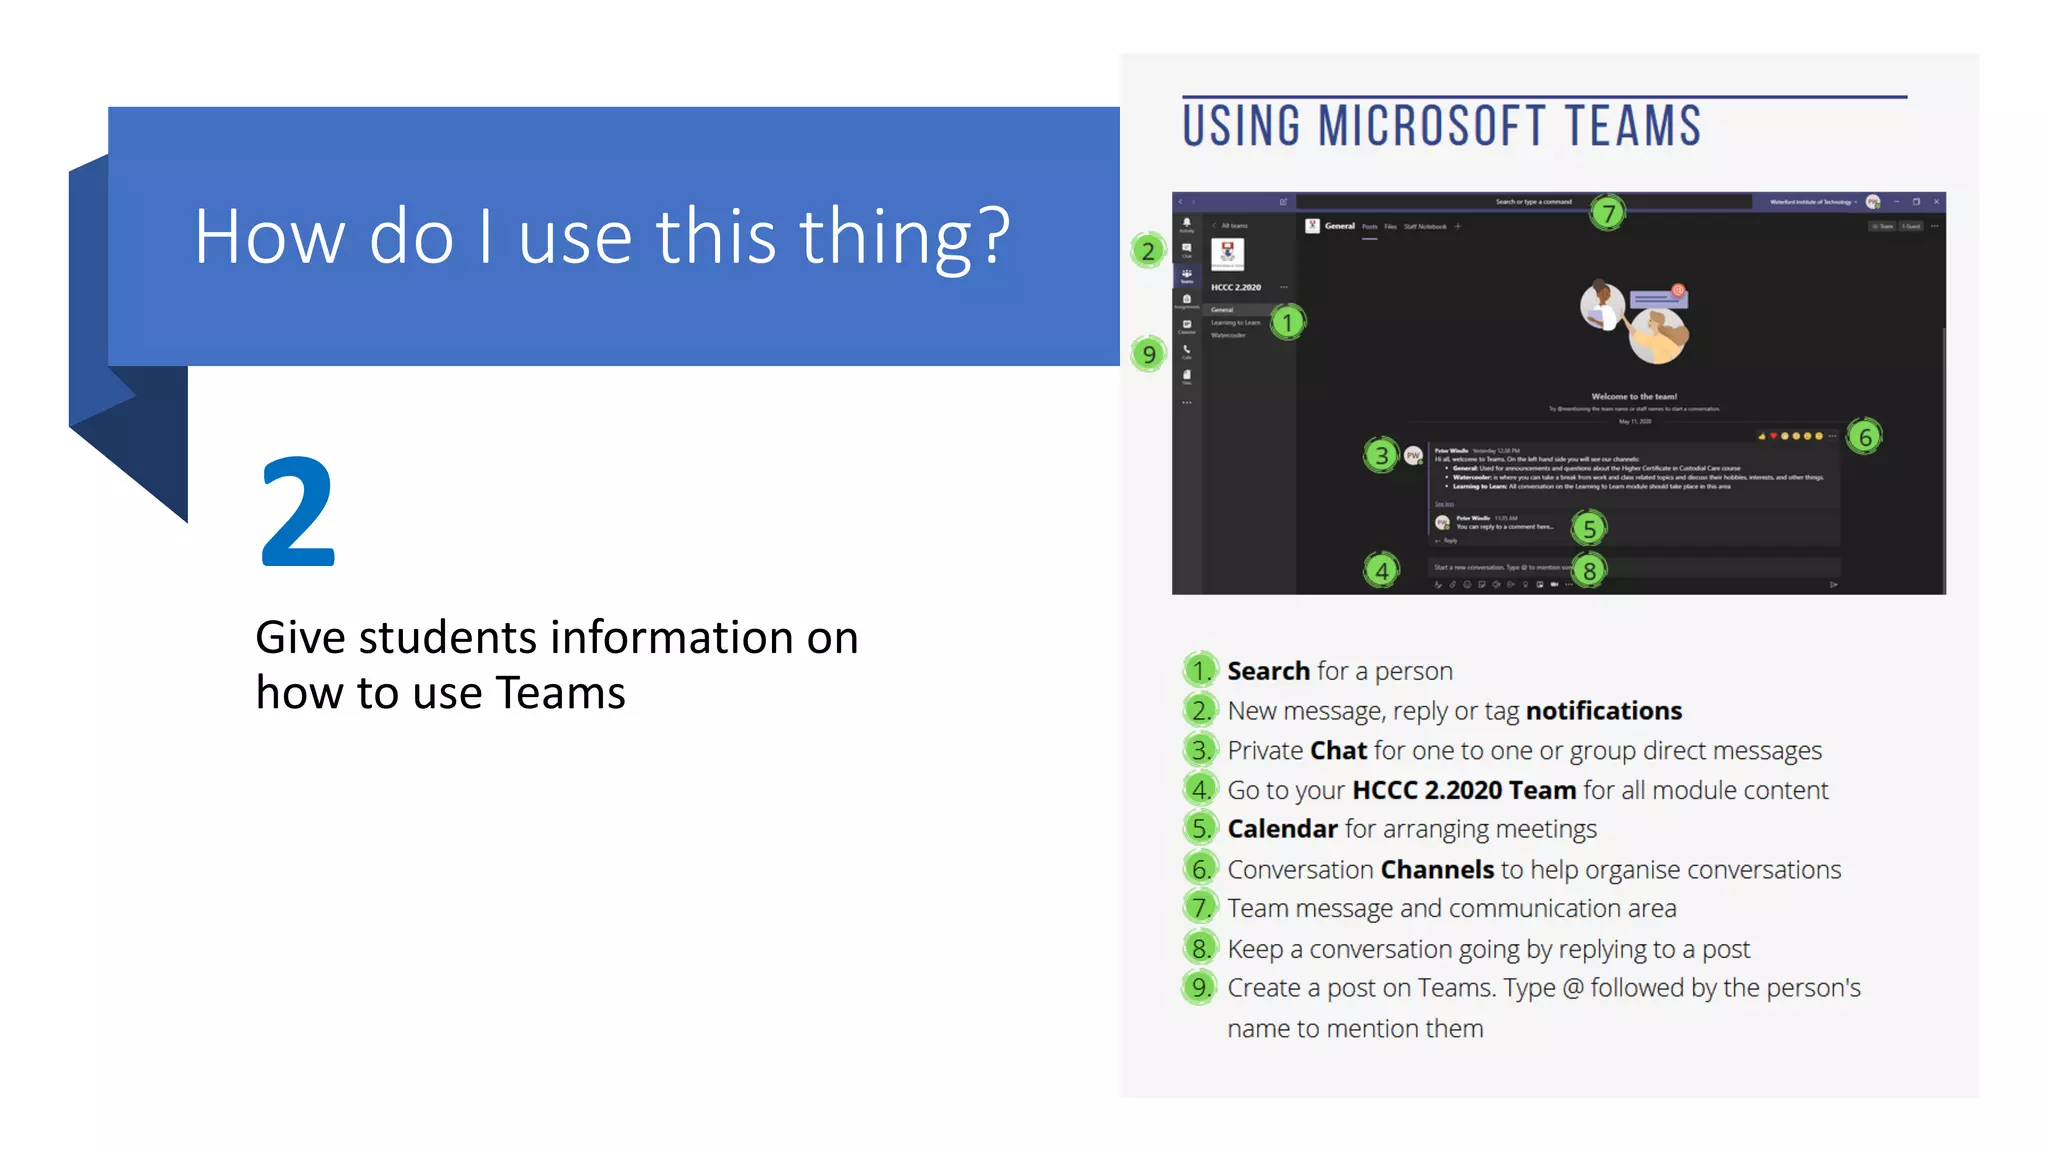Click the HCCC 2.2020 team name

point(1236,287)
